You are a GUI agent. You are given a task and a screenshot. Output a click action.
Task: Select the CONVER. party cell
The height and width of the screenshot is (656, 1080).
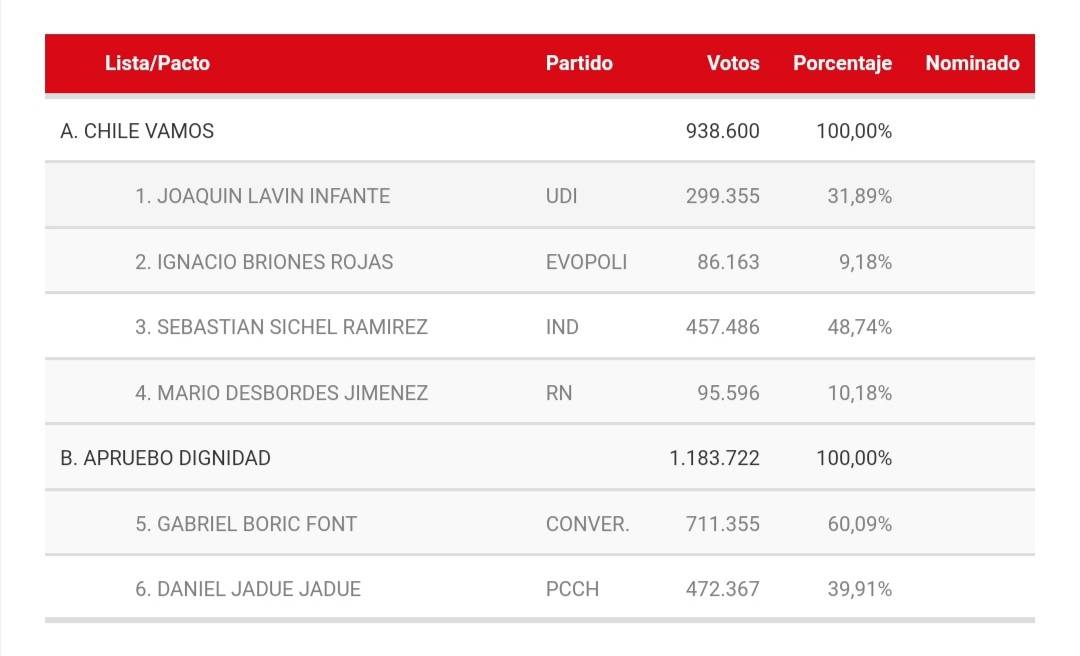(x=587, y=524)
